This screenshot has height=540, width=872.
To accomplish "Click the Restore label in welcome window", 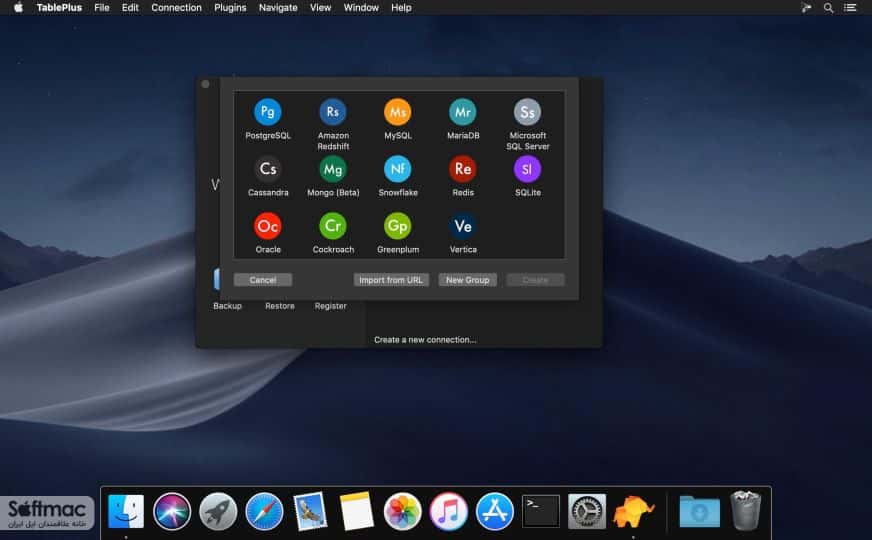I will [x=280, y=306].
